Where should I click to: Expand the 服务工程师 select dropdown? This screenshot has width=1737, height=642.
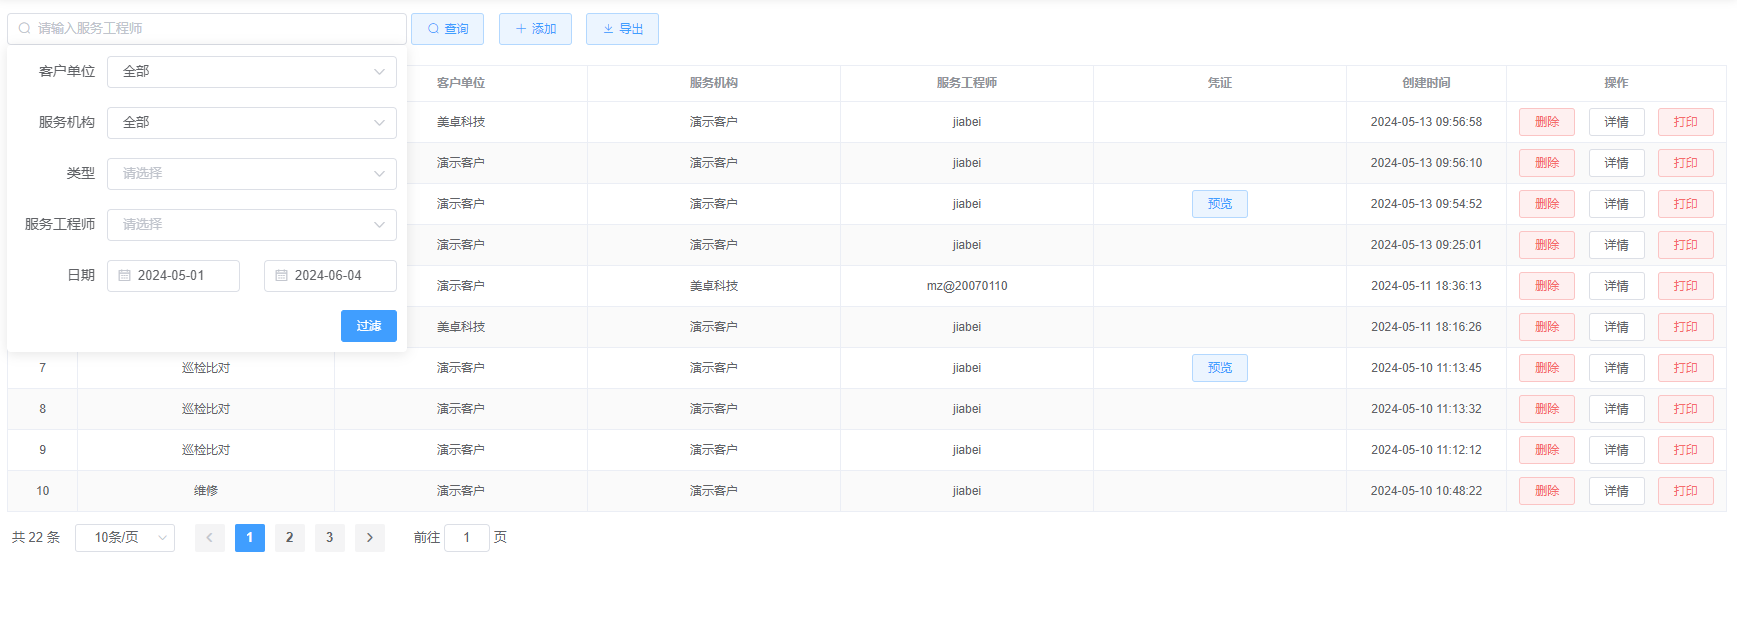(251, 225)
